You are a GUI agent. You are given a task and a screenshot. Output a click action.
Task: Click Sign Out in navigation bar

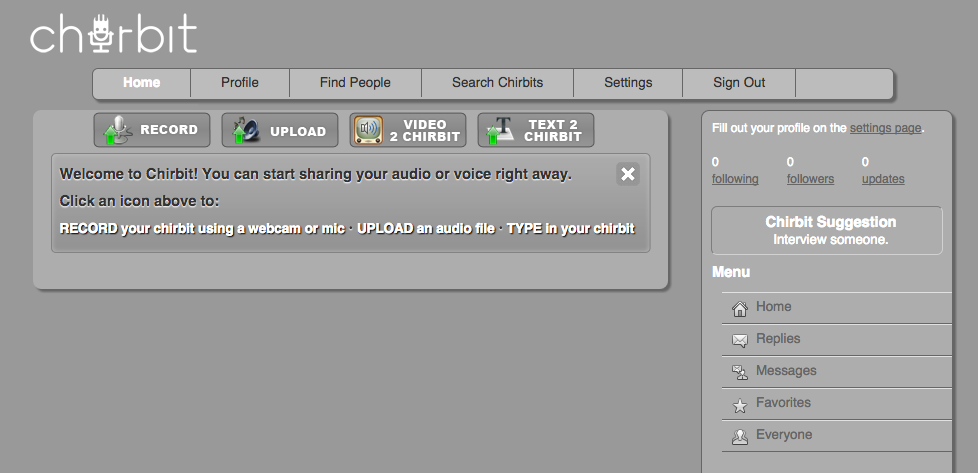point(739,83)
